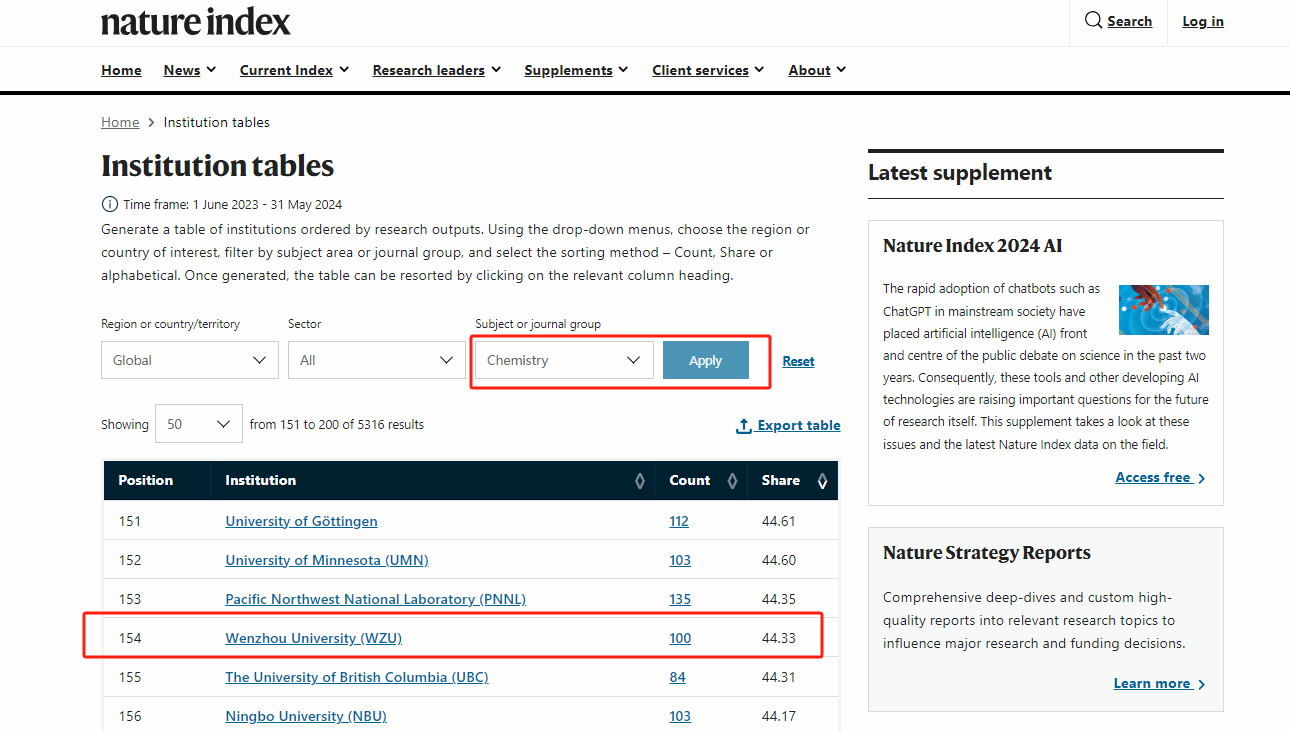Open the Supplements menu
This screenshot has width=1290, height=731.
coord(576,70)
